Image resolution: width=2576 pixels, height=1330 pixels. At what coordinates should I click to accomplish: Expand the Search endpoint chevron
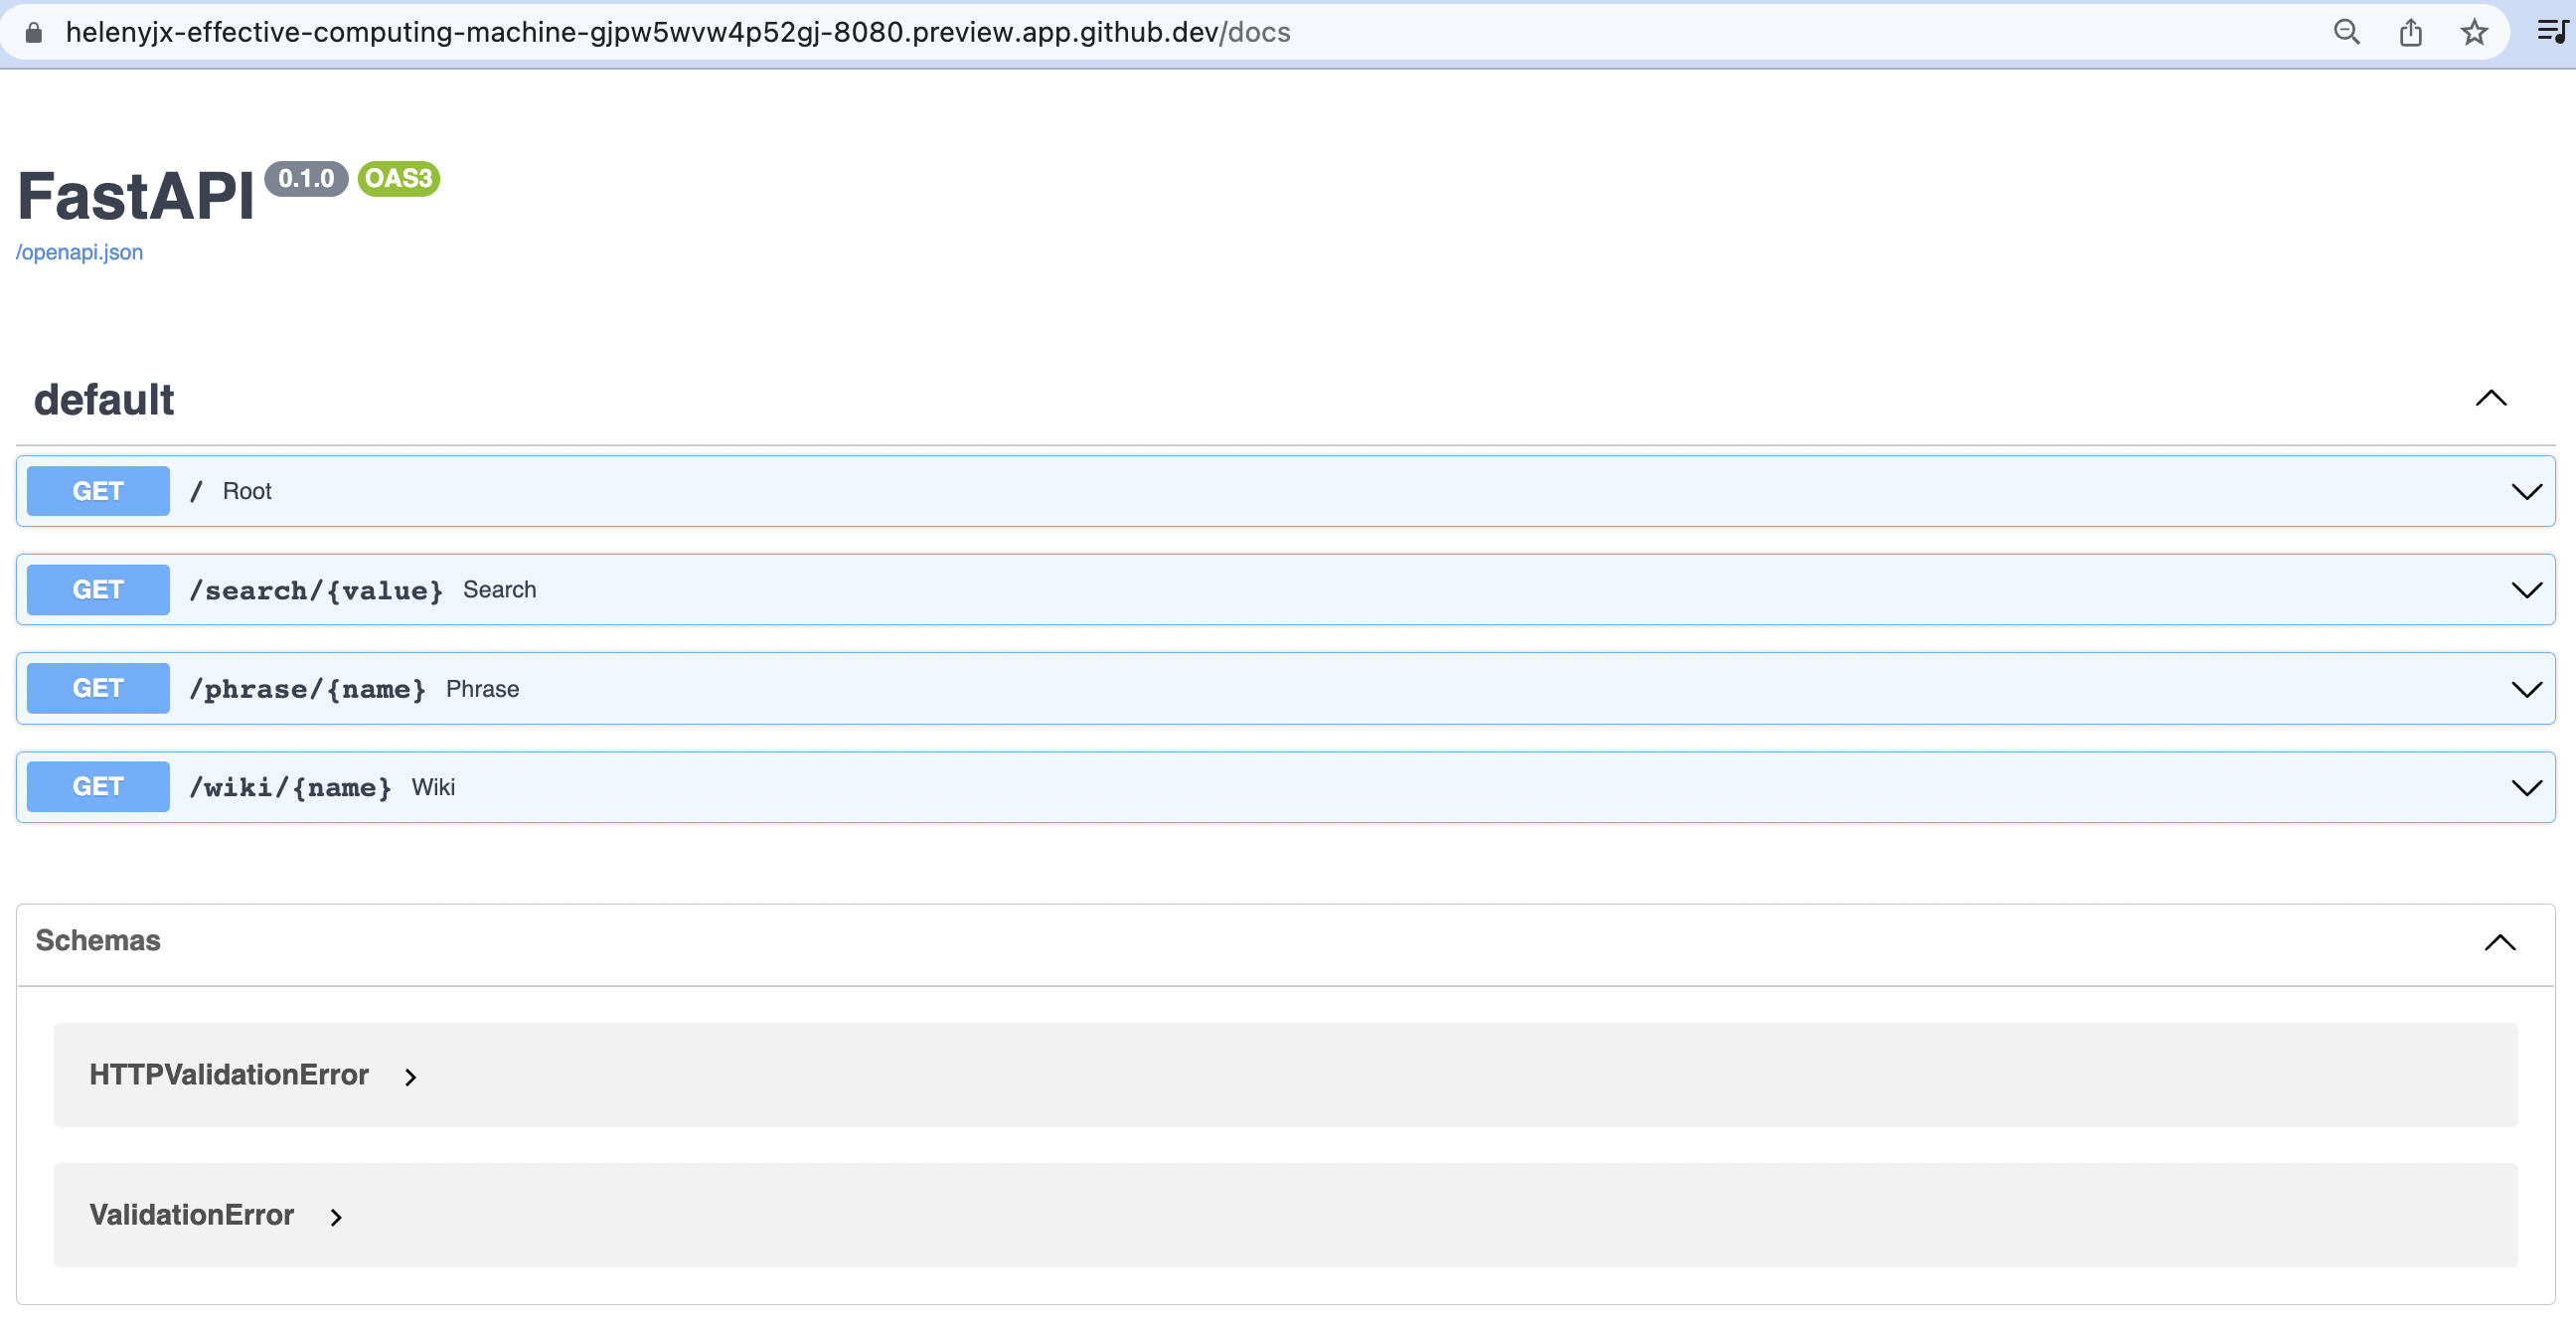2526,591
